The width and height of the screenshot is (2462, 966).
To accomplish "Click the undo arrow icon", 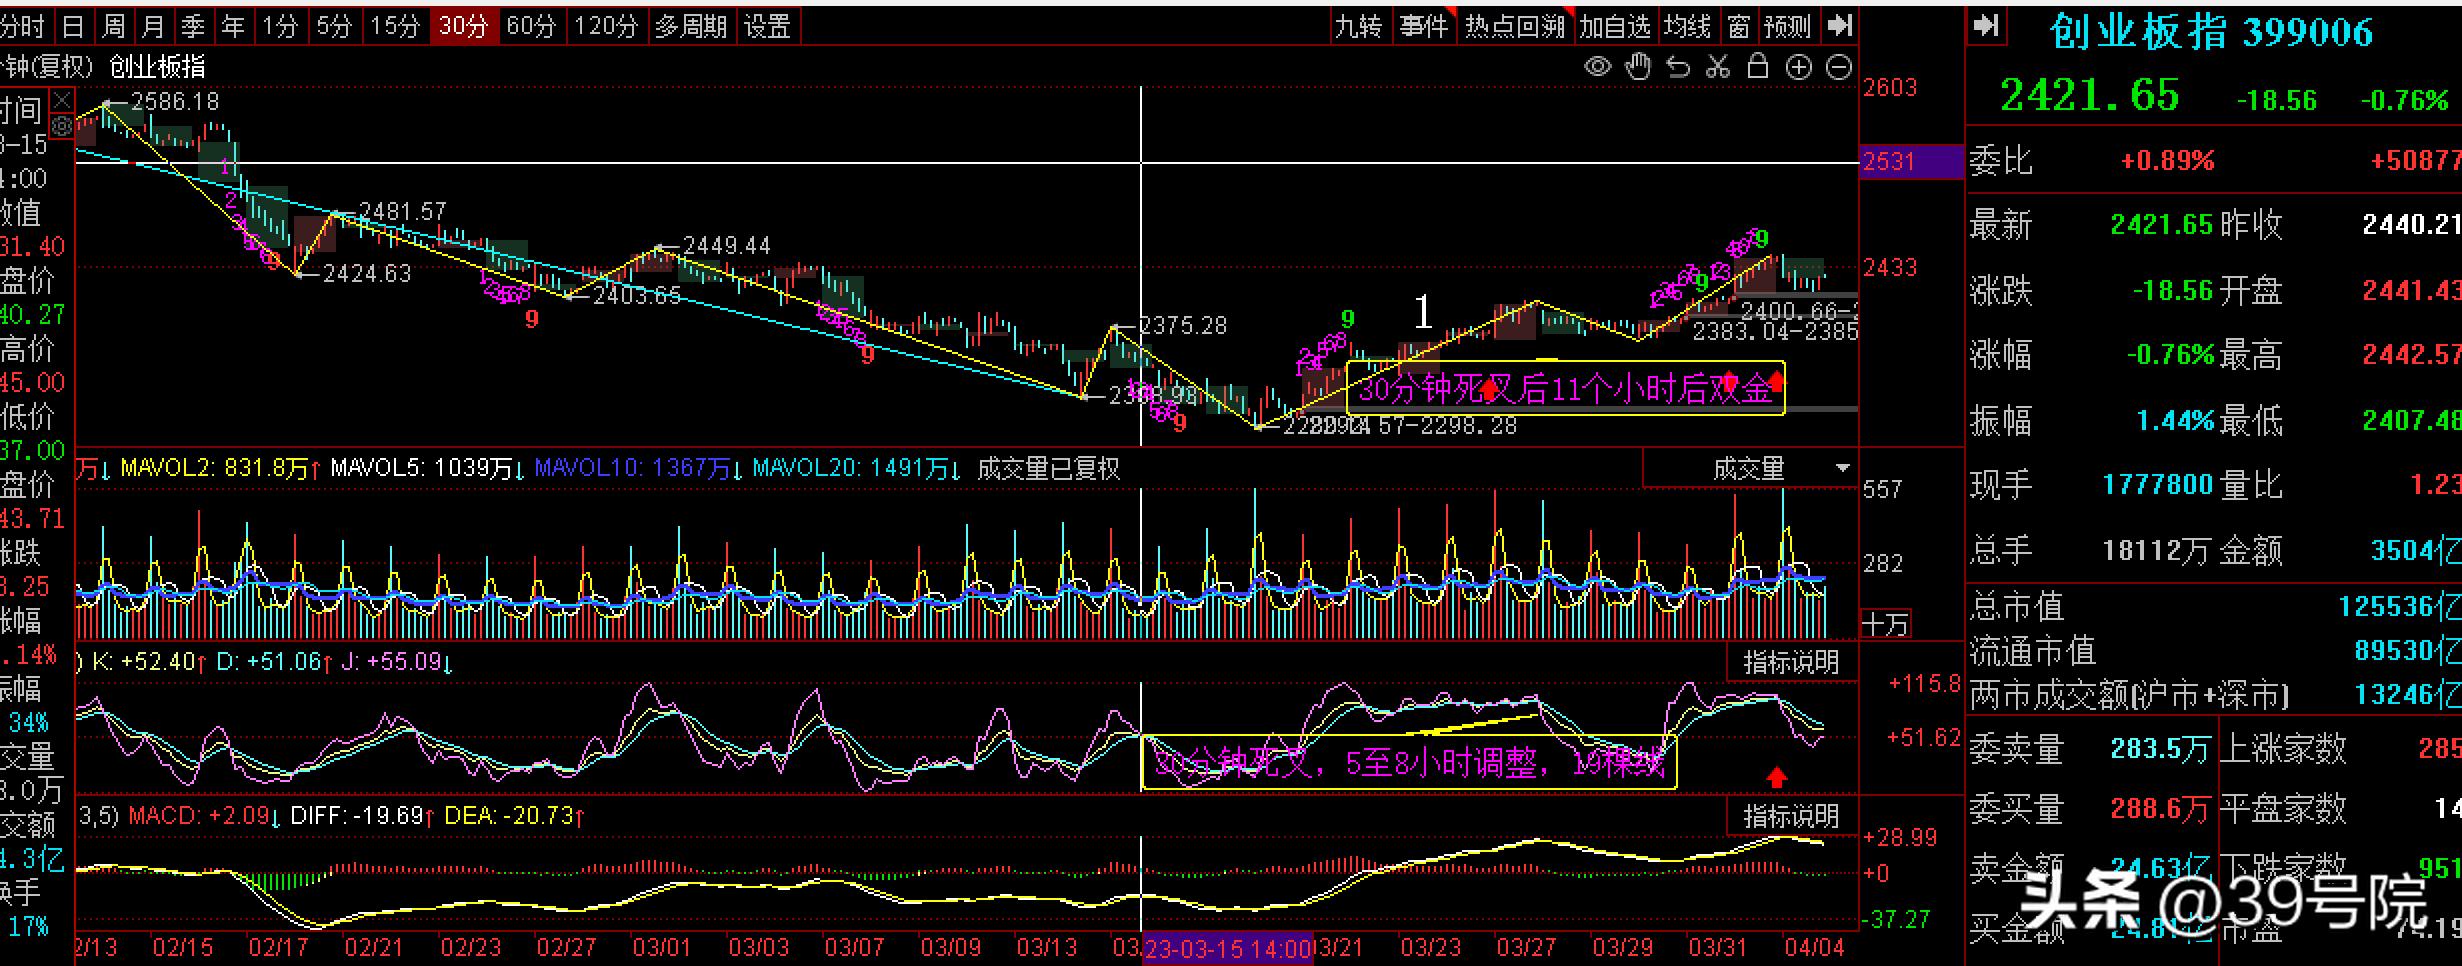I will point(1678,67).
